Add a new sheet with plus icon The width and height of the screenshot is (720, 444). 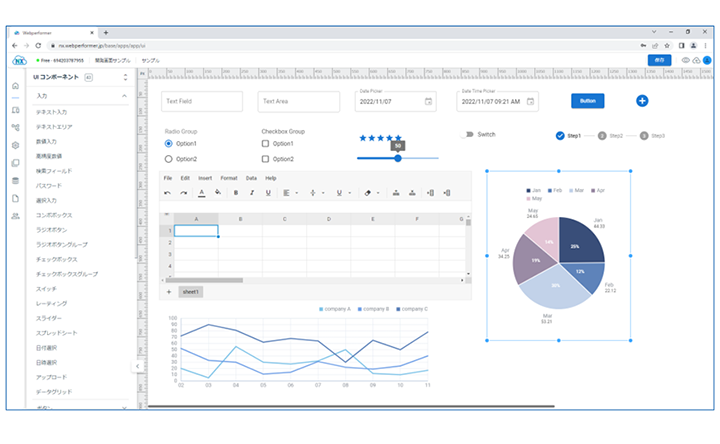point(168,292)
